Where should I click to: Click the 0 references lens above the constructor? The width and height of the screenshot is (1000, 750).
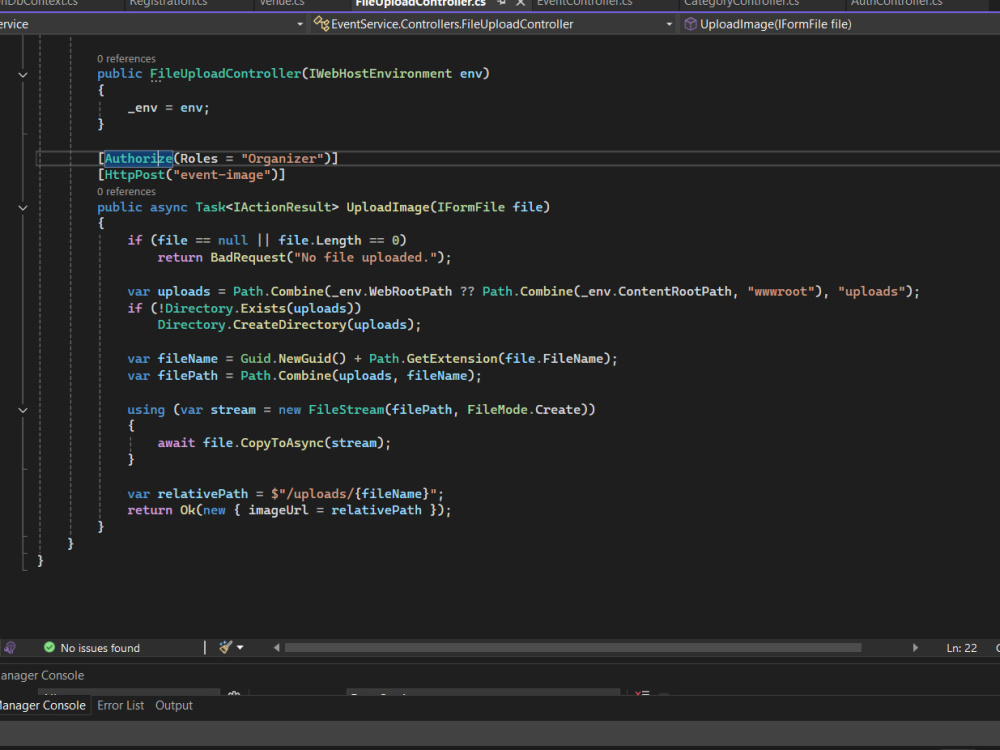click(x=126, y=59)
